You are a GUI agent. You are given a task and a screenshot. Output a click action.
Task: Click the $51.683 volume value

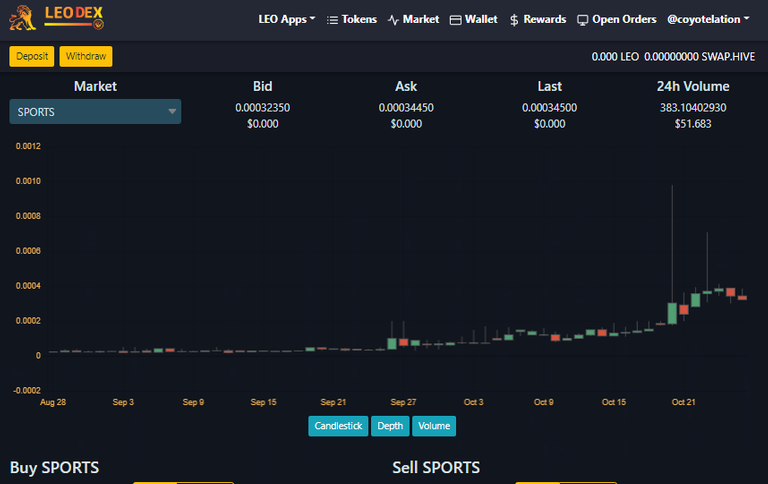pyautogui.click(x=693, y=124)
